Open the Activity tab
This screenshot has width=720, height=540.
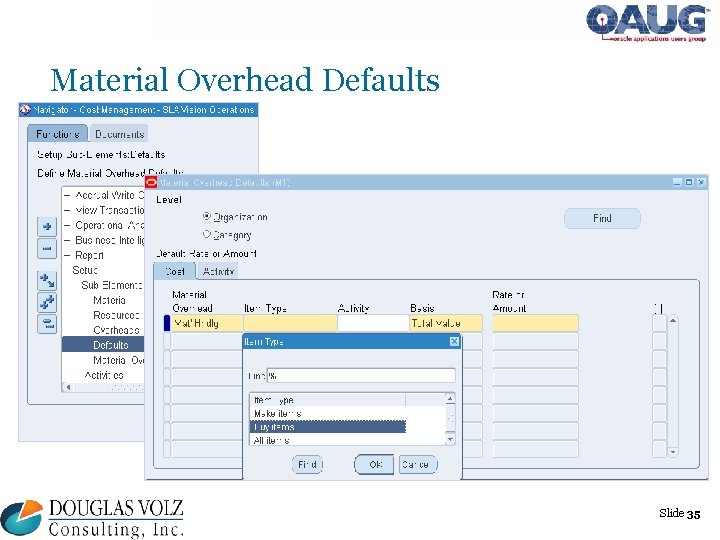[218, 271]
